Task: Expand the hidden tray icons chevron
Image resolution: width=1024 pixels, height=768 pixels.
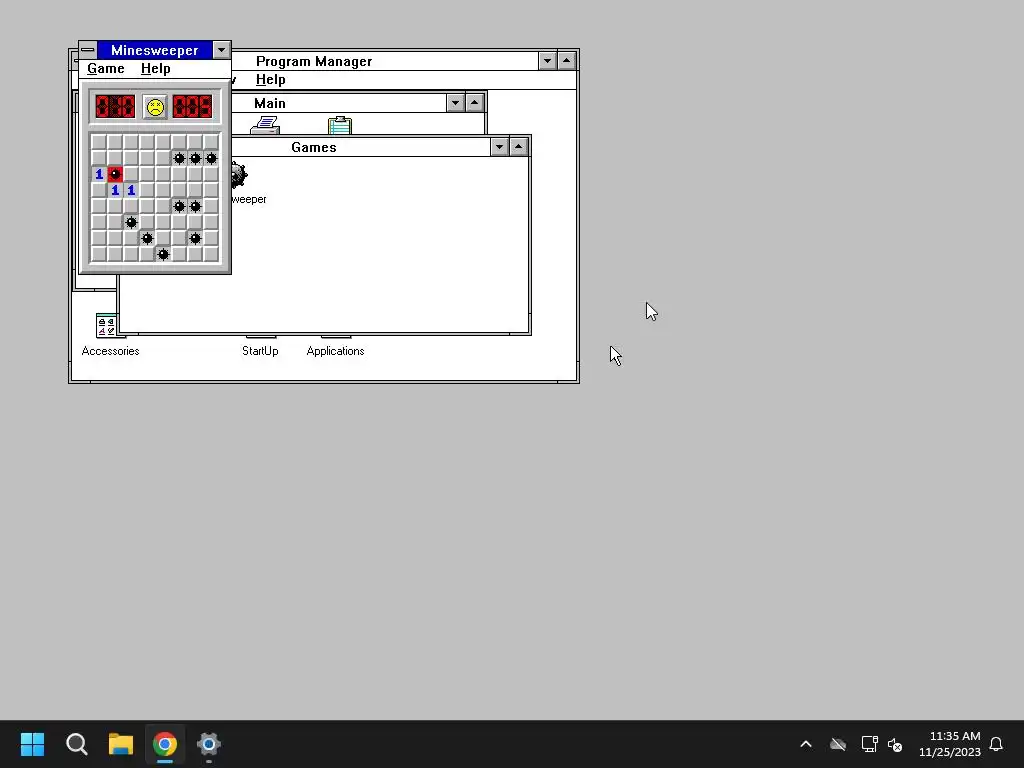Action: tap(806, 744)
